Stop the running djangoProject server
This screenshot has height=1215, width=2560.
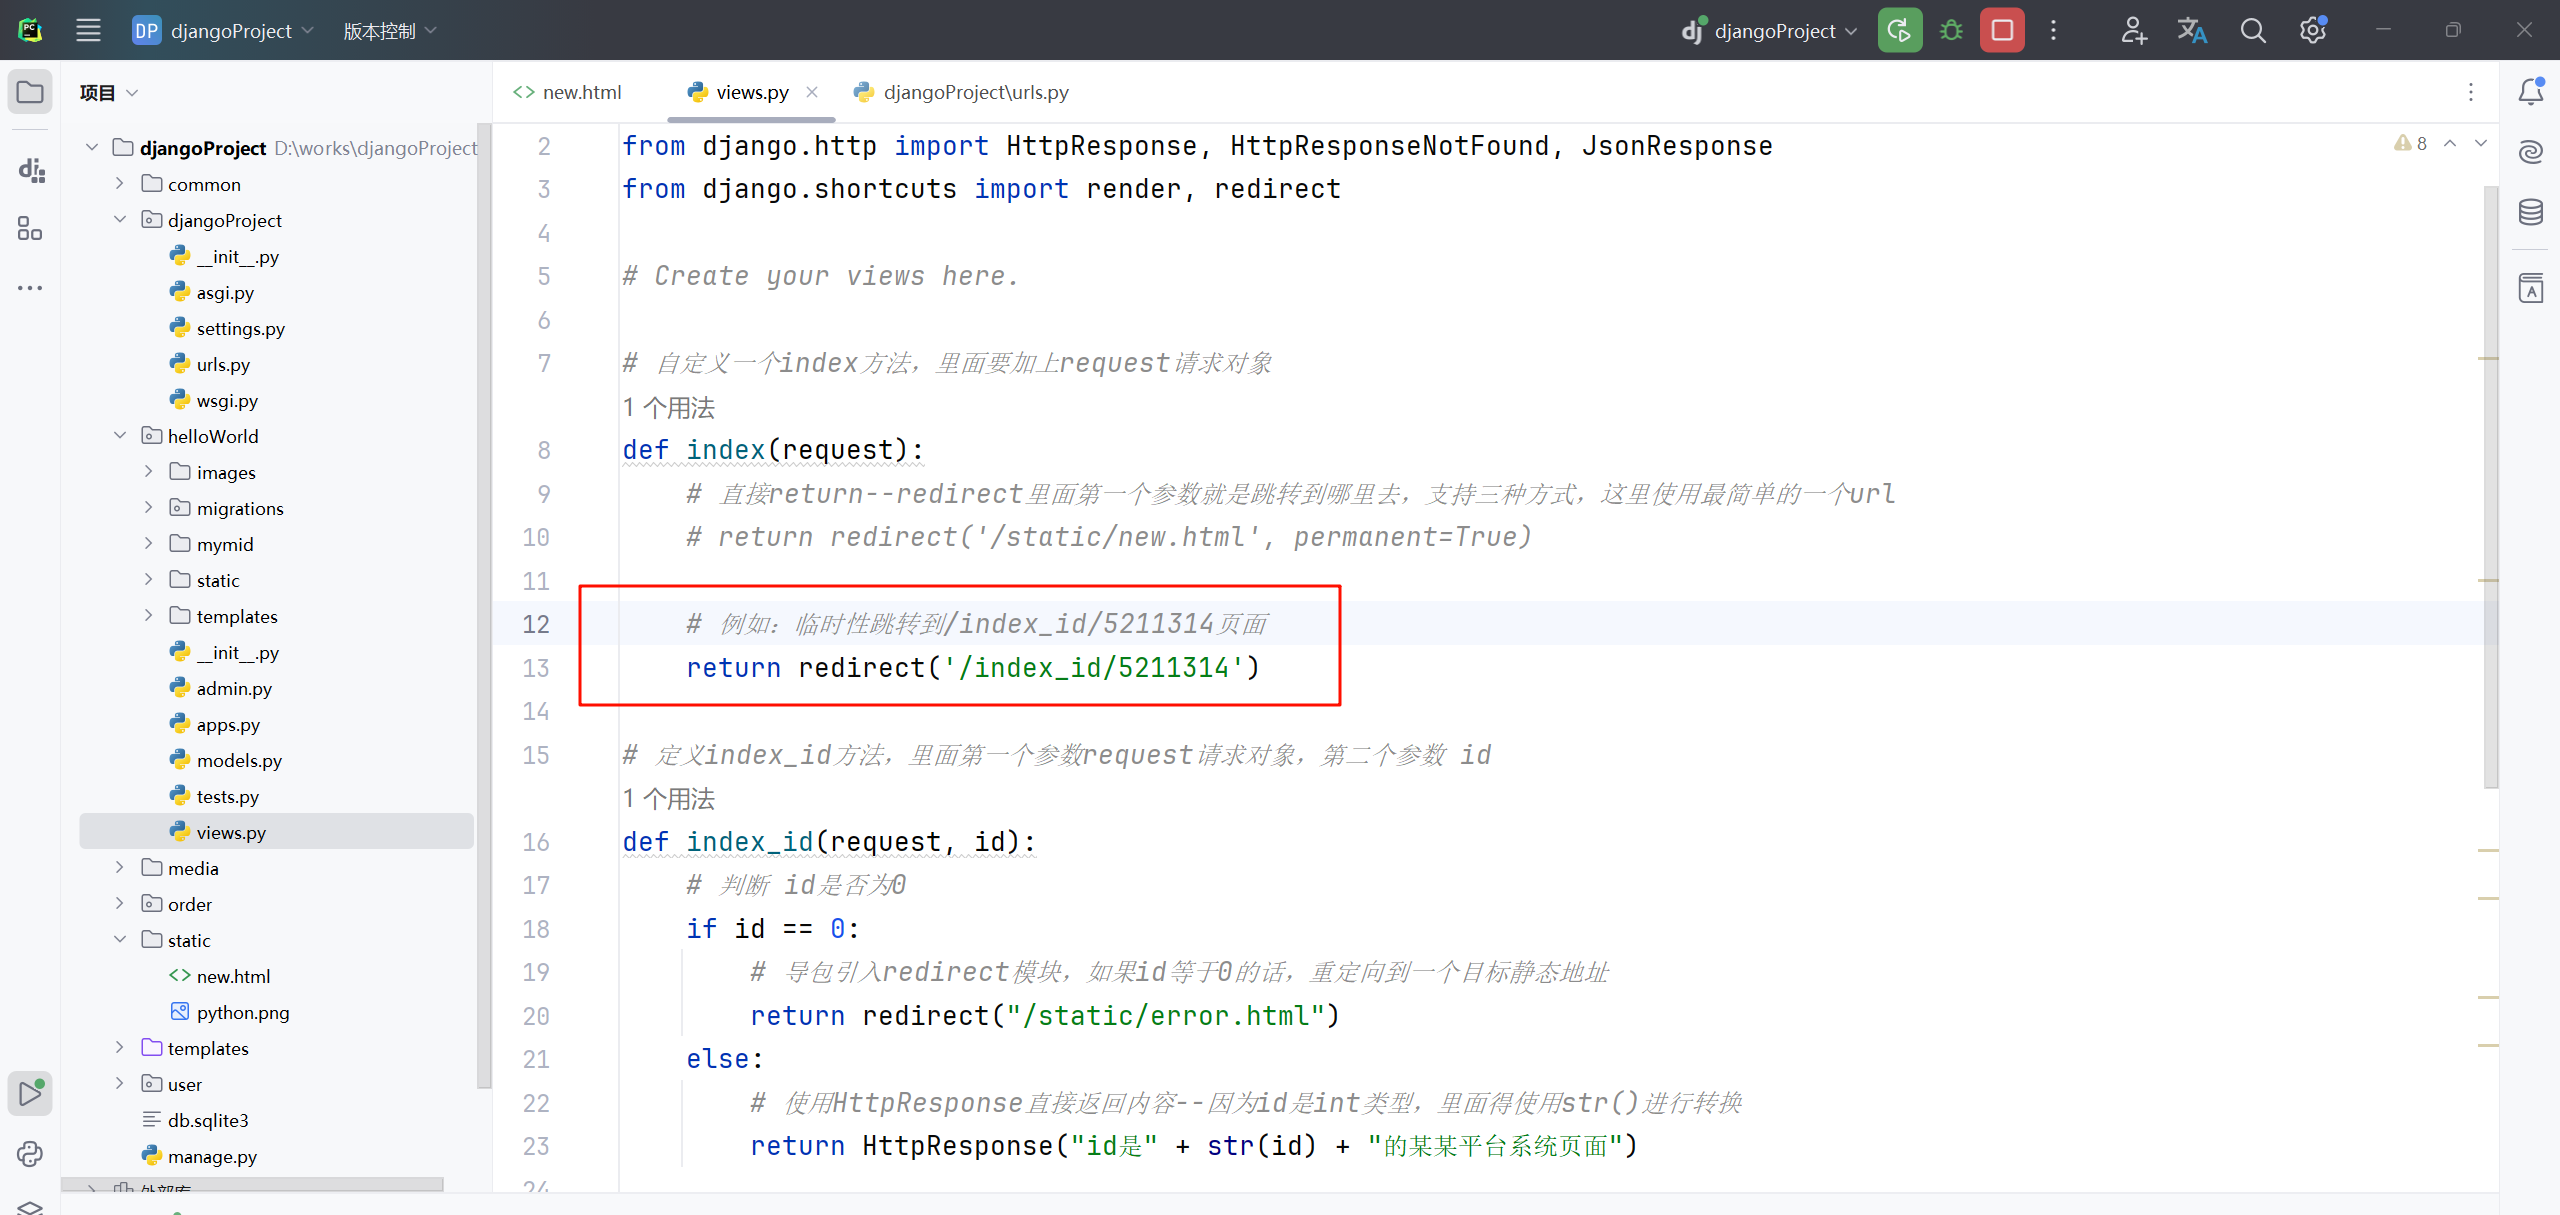coord(2002,30)
